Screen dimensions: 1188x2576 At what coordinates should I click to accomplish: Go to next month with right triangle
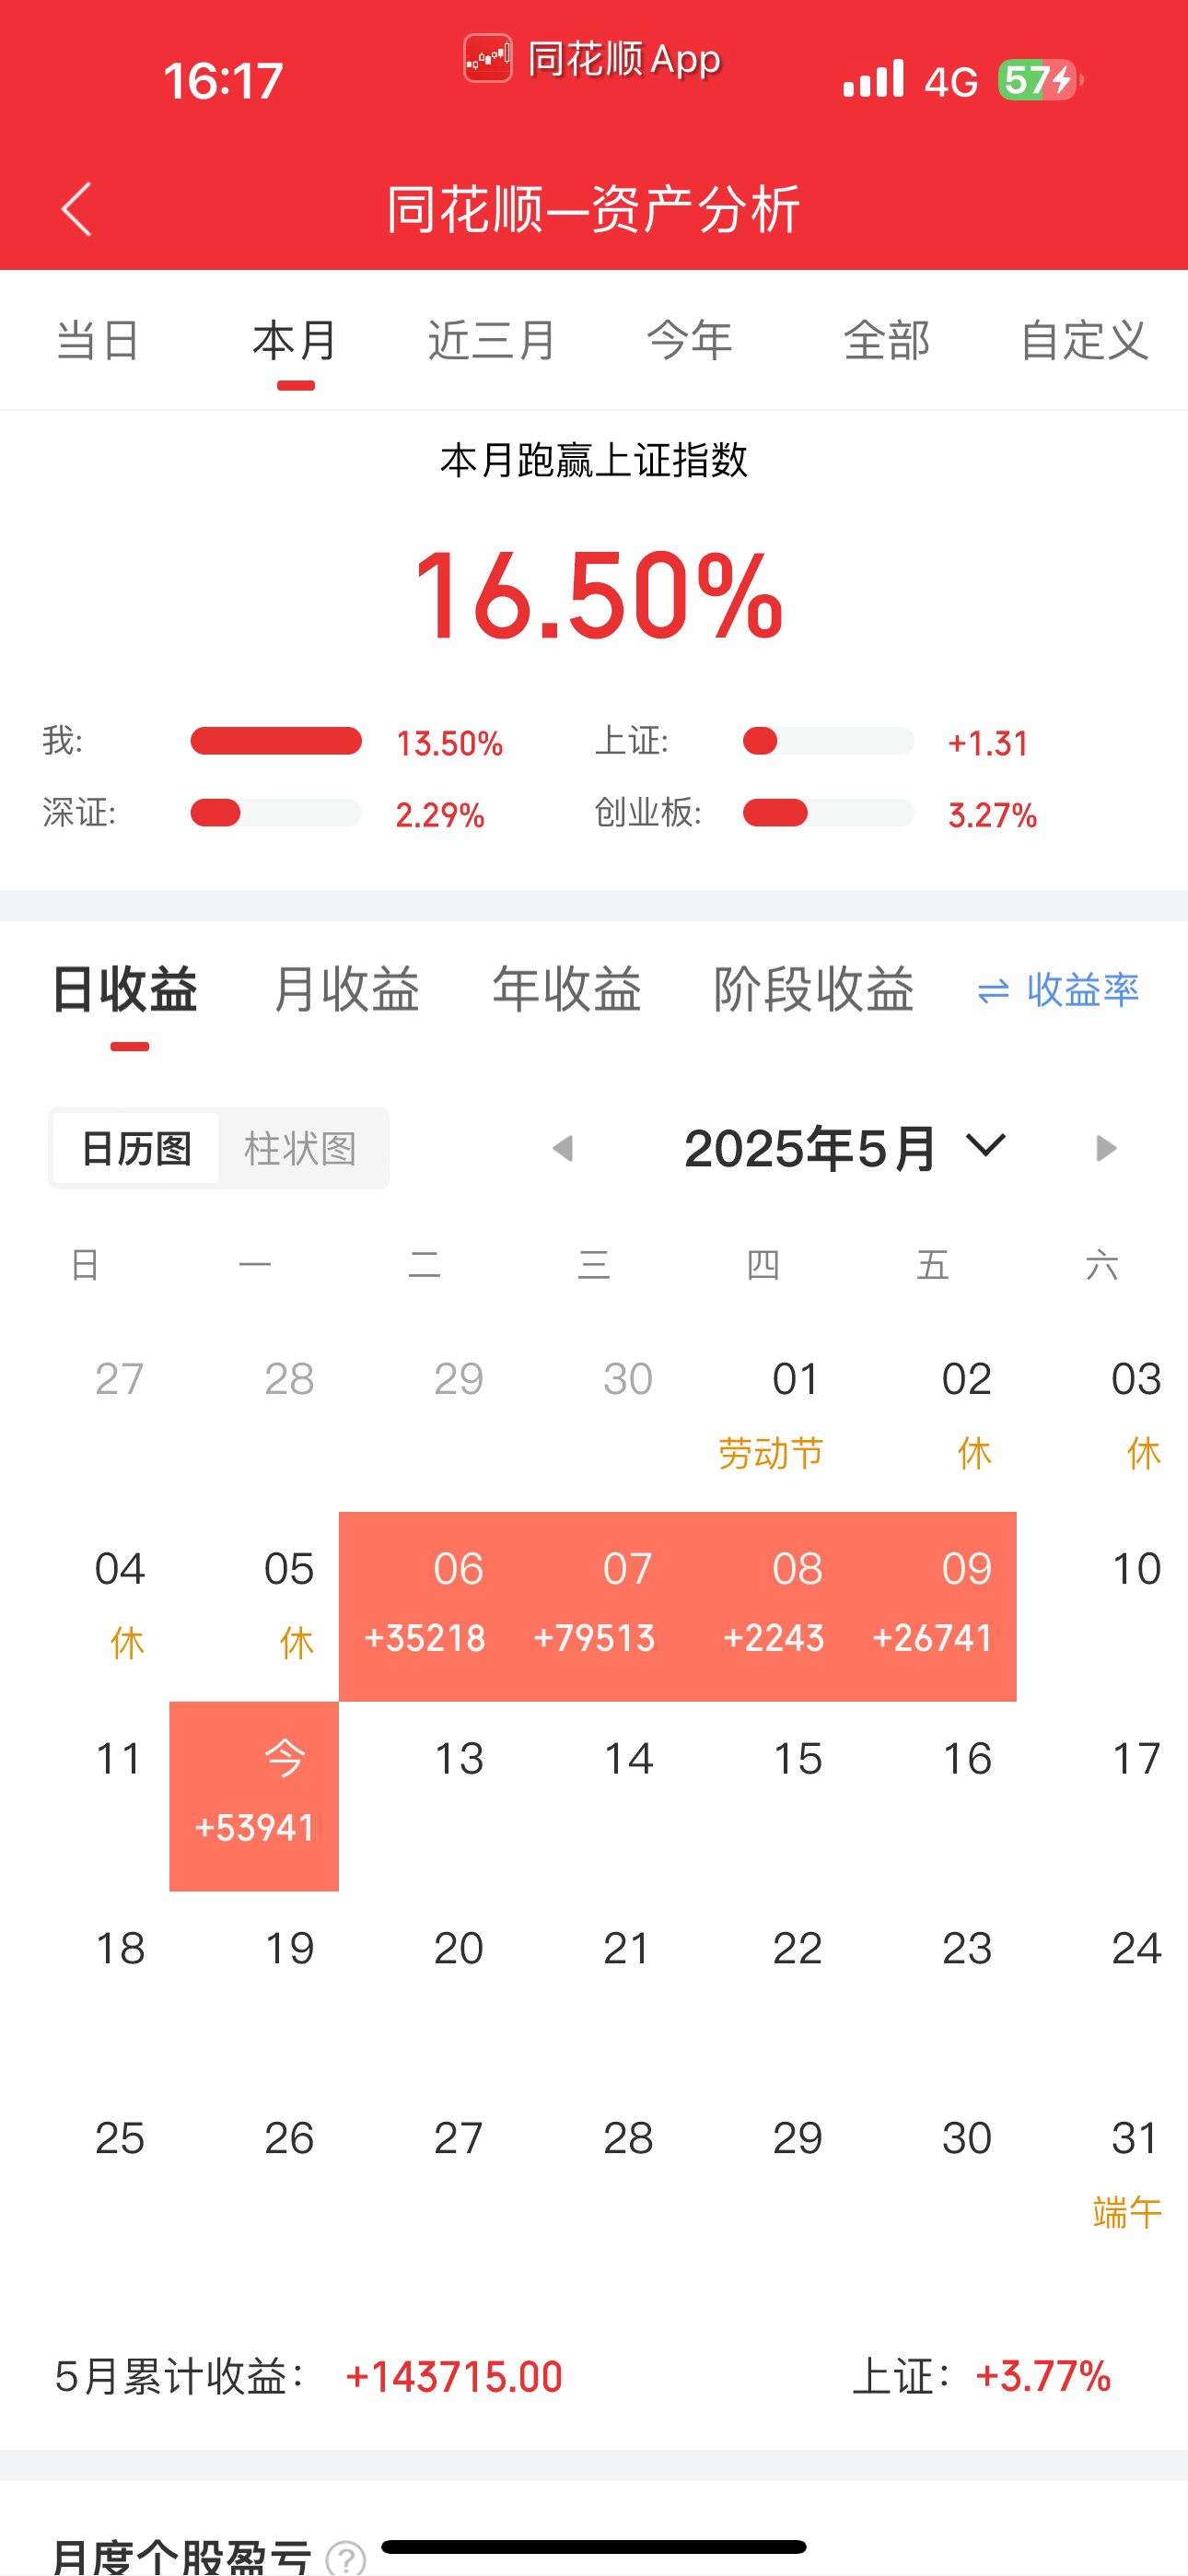[x=1105, y=1148]
